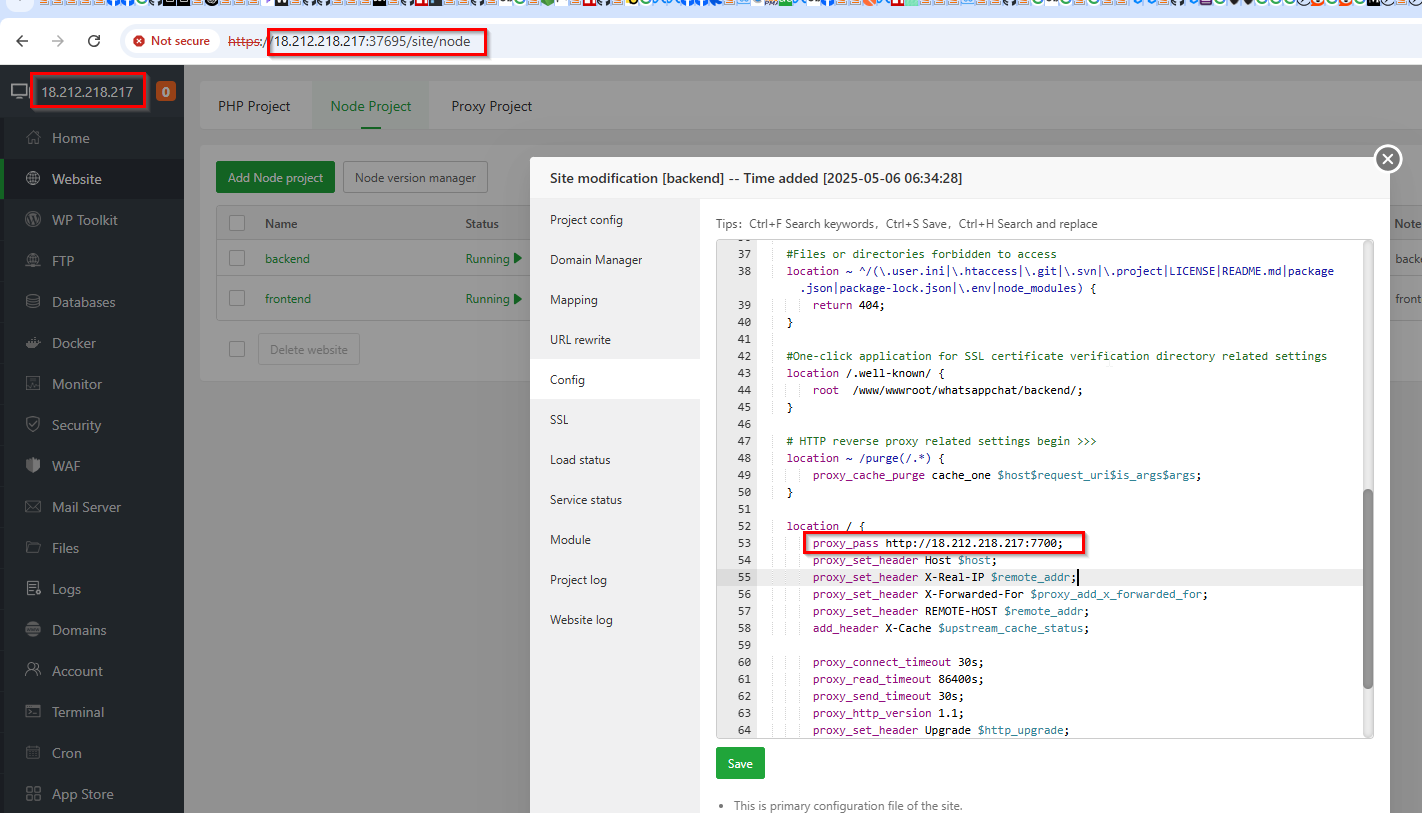This screenshot has width=1422, height=813.
Task: Click the WAF shield icon
Action: point(33,466)
